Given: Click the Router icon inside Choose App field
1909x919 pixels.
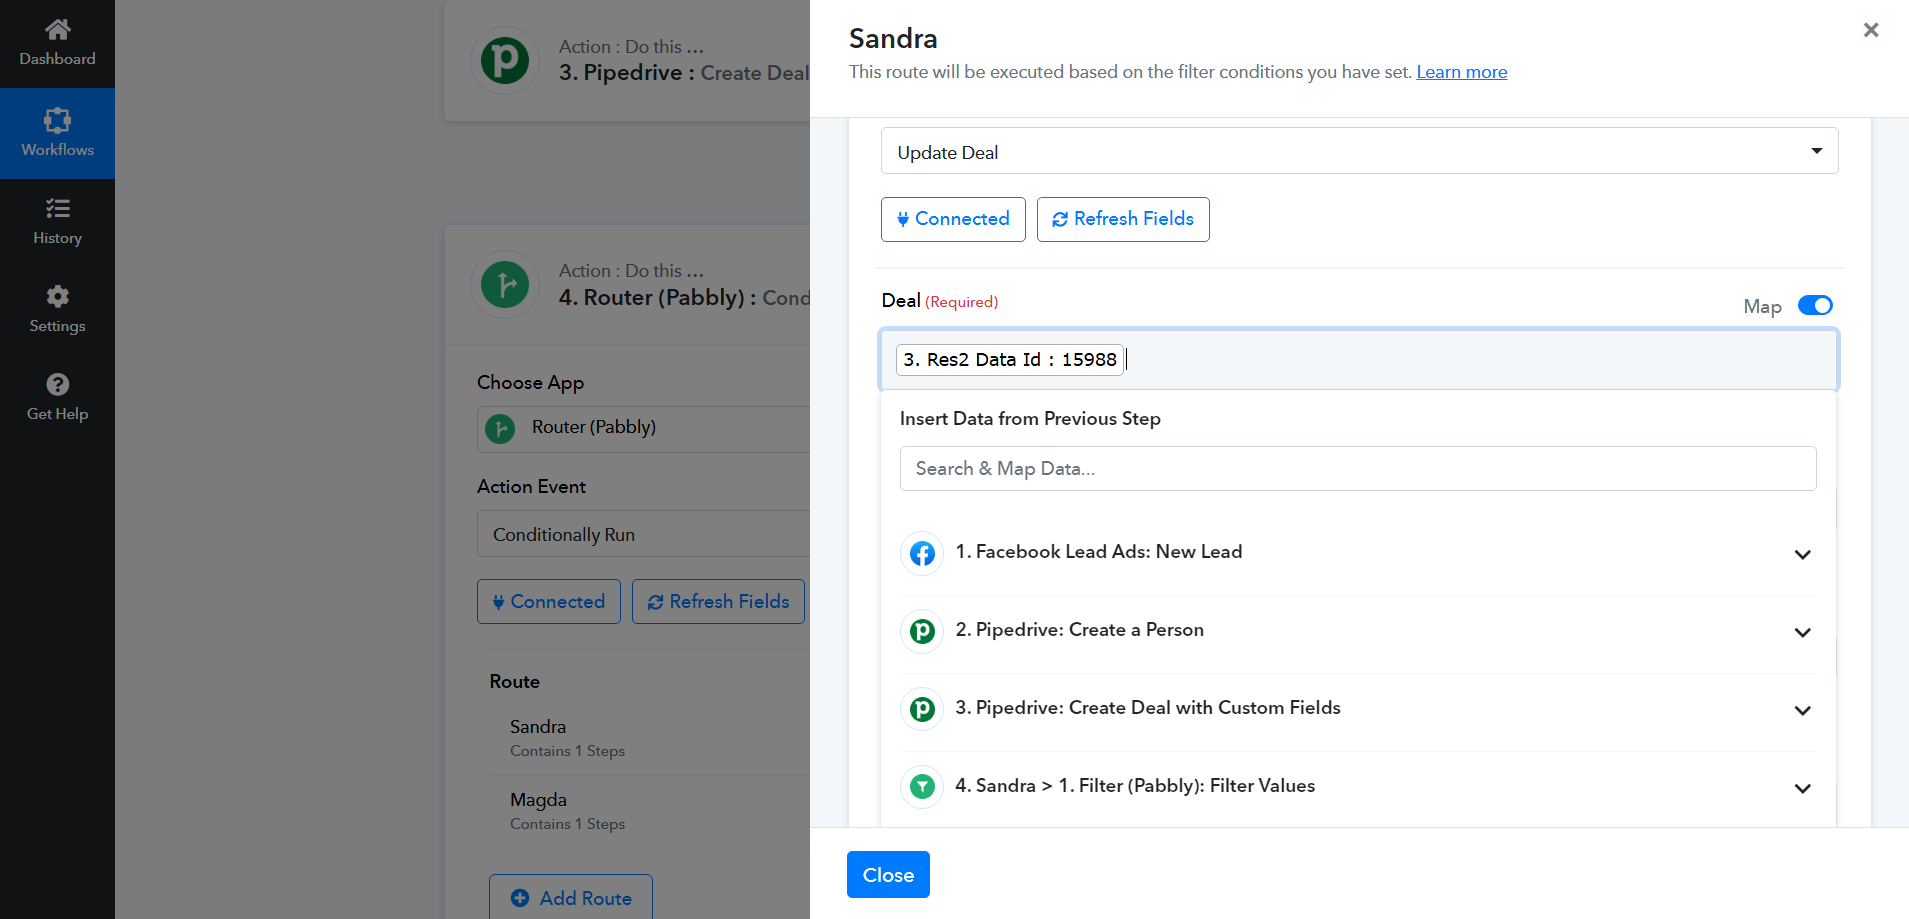Looking at the screenshot, I should (x=500, y=429).
